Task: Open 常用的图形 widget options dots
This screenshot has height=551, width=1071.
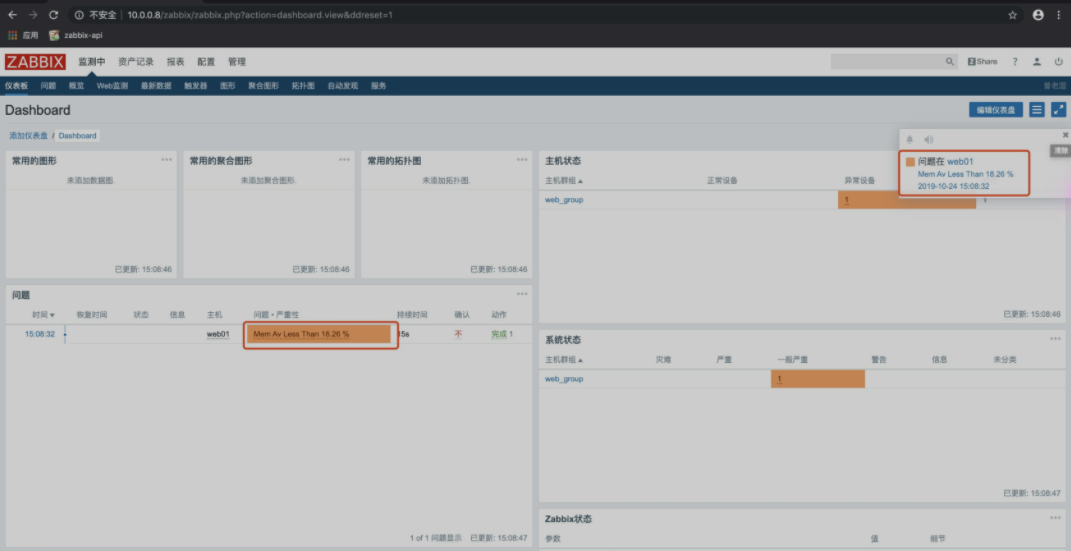Action: coord(167,160)
